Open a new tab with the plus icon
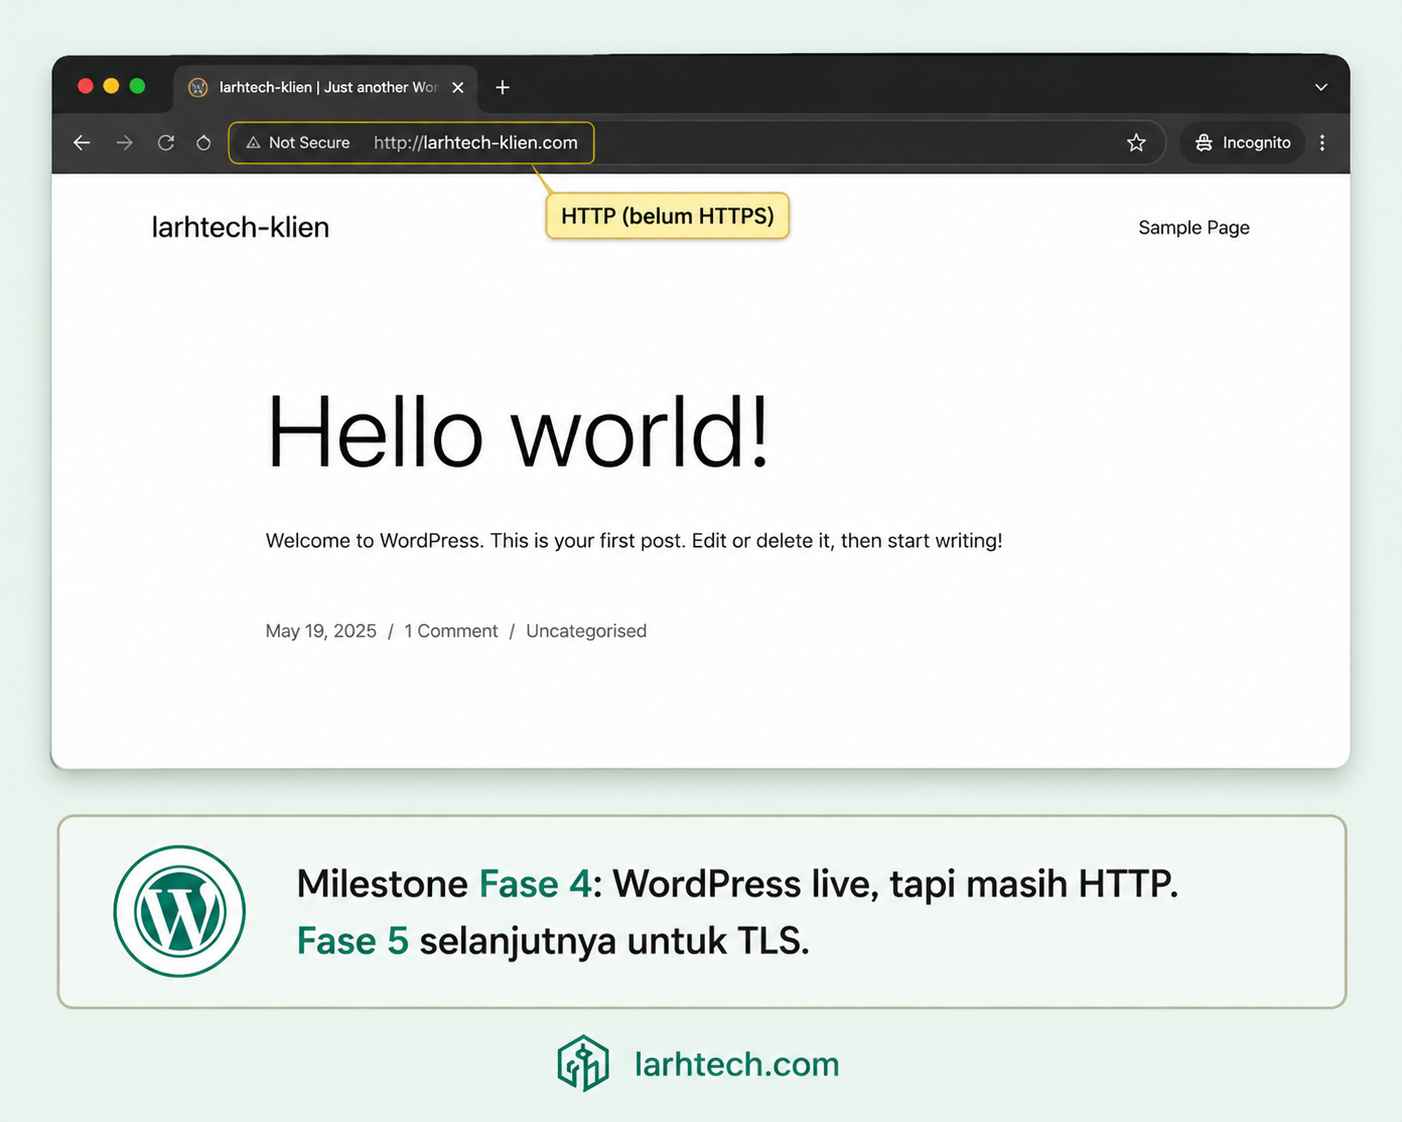1402x1122 pixels. [502, 87]
